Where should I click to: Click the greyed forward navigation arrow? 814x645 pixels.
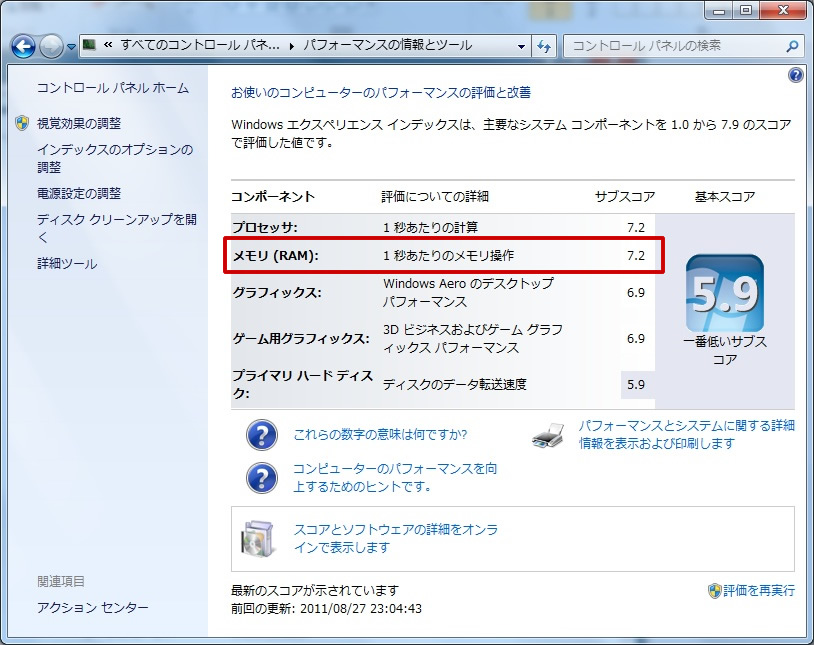[51, 47]
